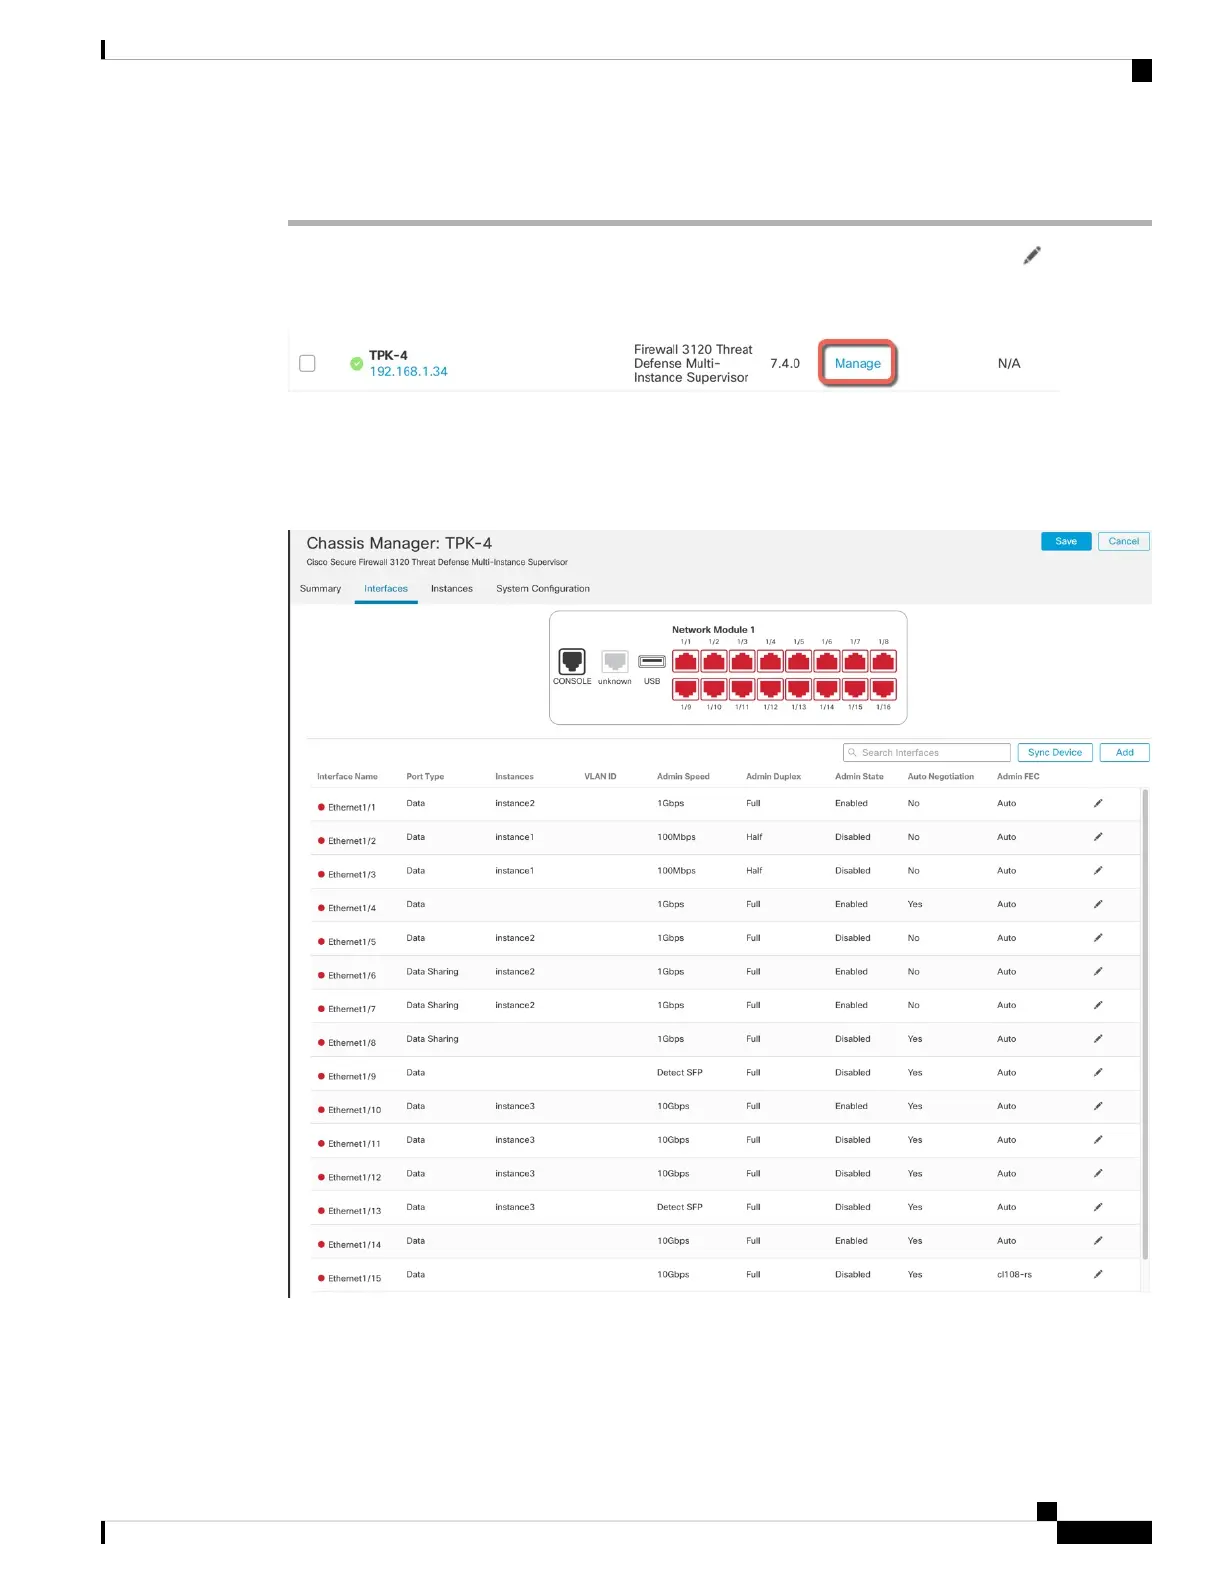
Task: Select port 1/2 in Network Module 1
Action: 714,661
